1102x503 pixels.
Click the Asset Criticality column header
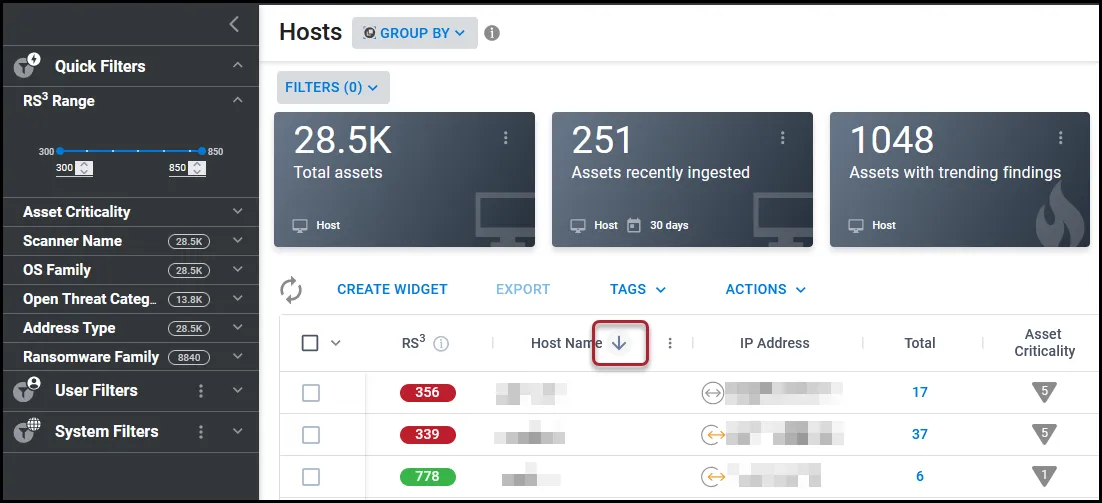coord(1044,343)
